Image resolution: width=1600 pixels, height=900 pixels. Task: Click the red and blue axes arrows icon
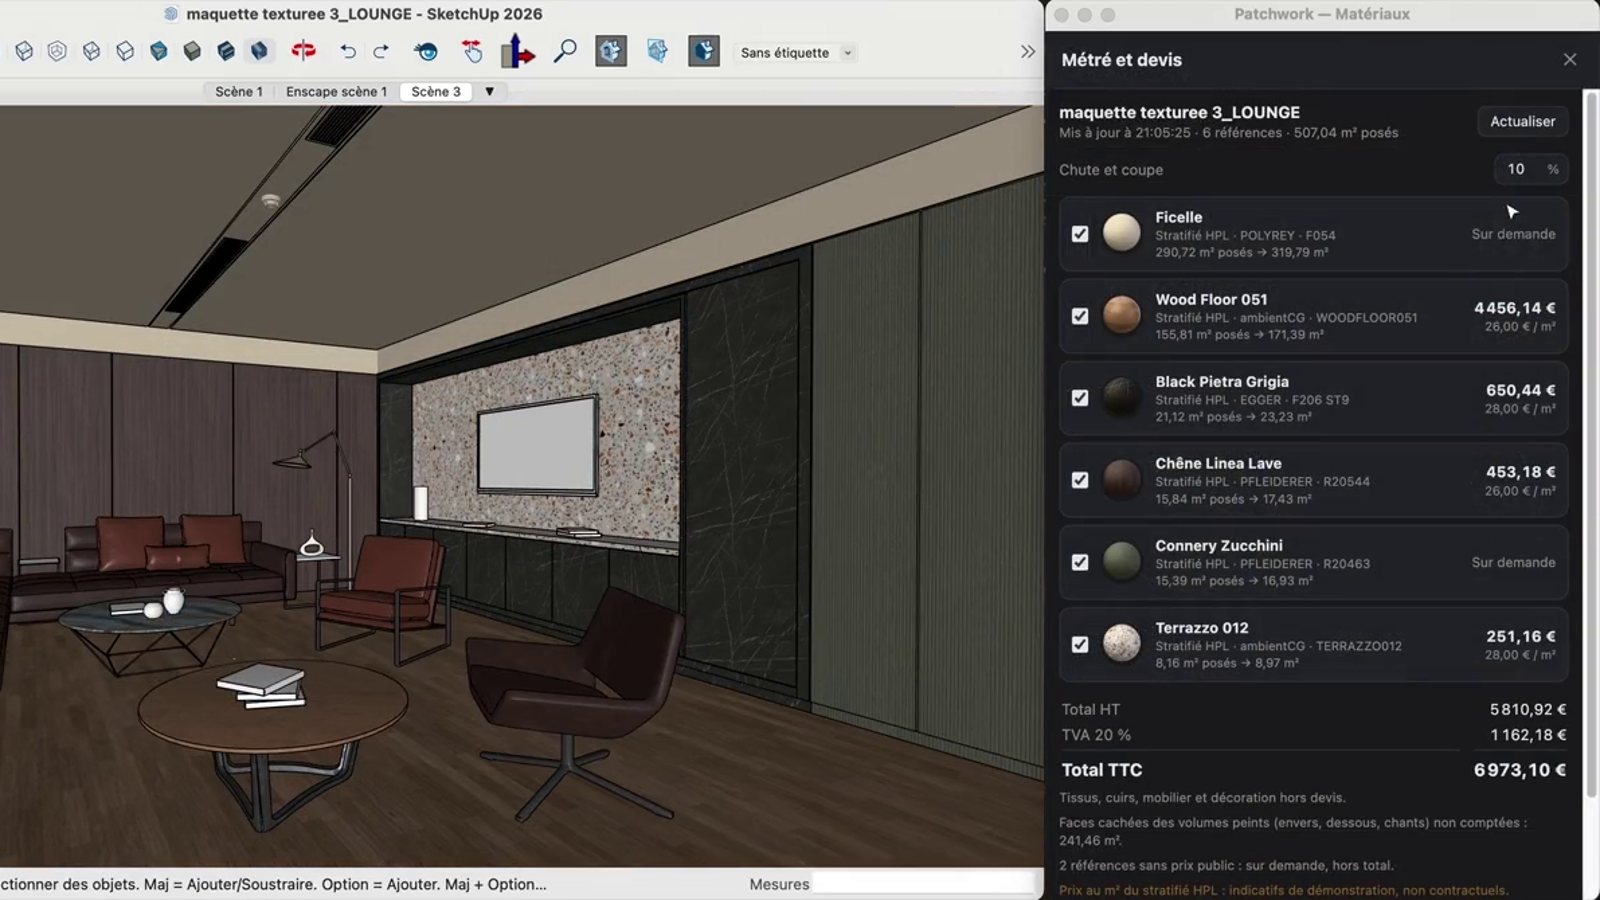coord(518,51)
